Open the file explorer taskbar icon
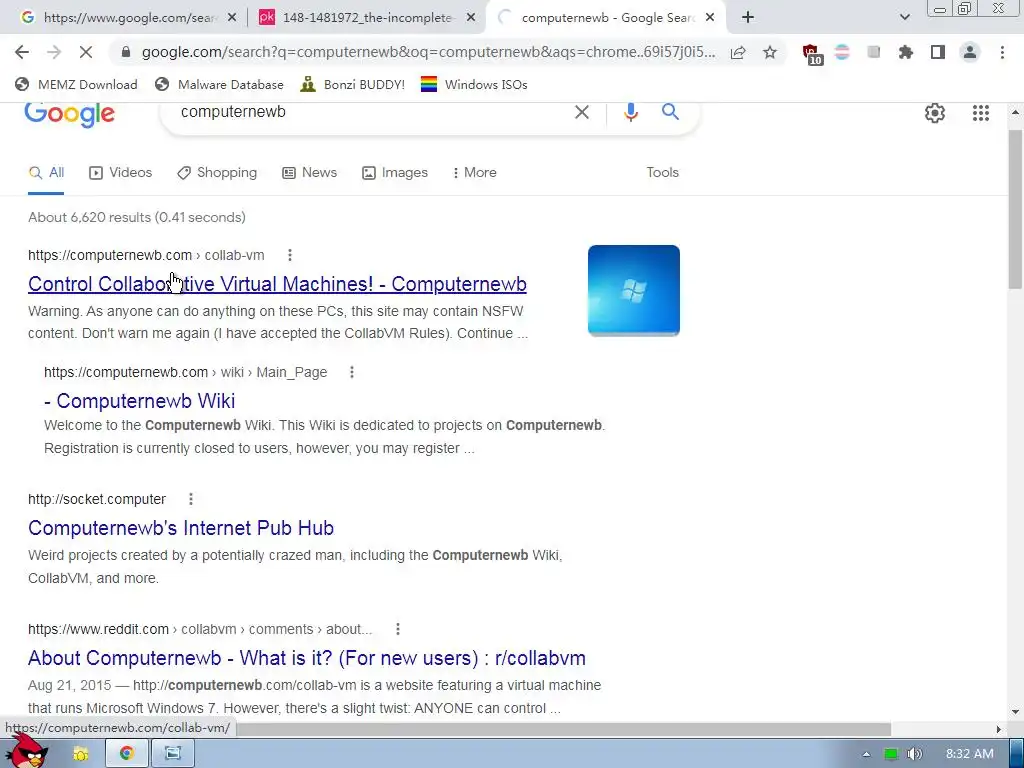Viewport: 1024px width, 768px height. 80,754
